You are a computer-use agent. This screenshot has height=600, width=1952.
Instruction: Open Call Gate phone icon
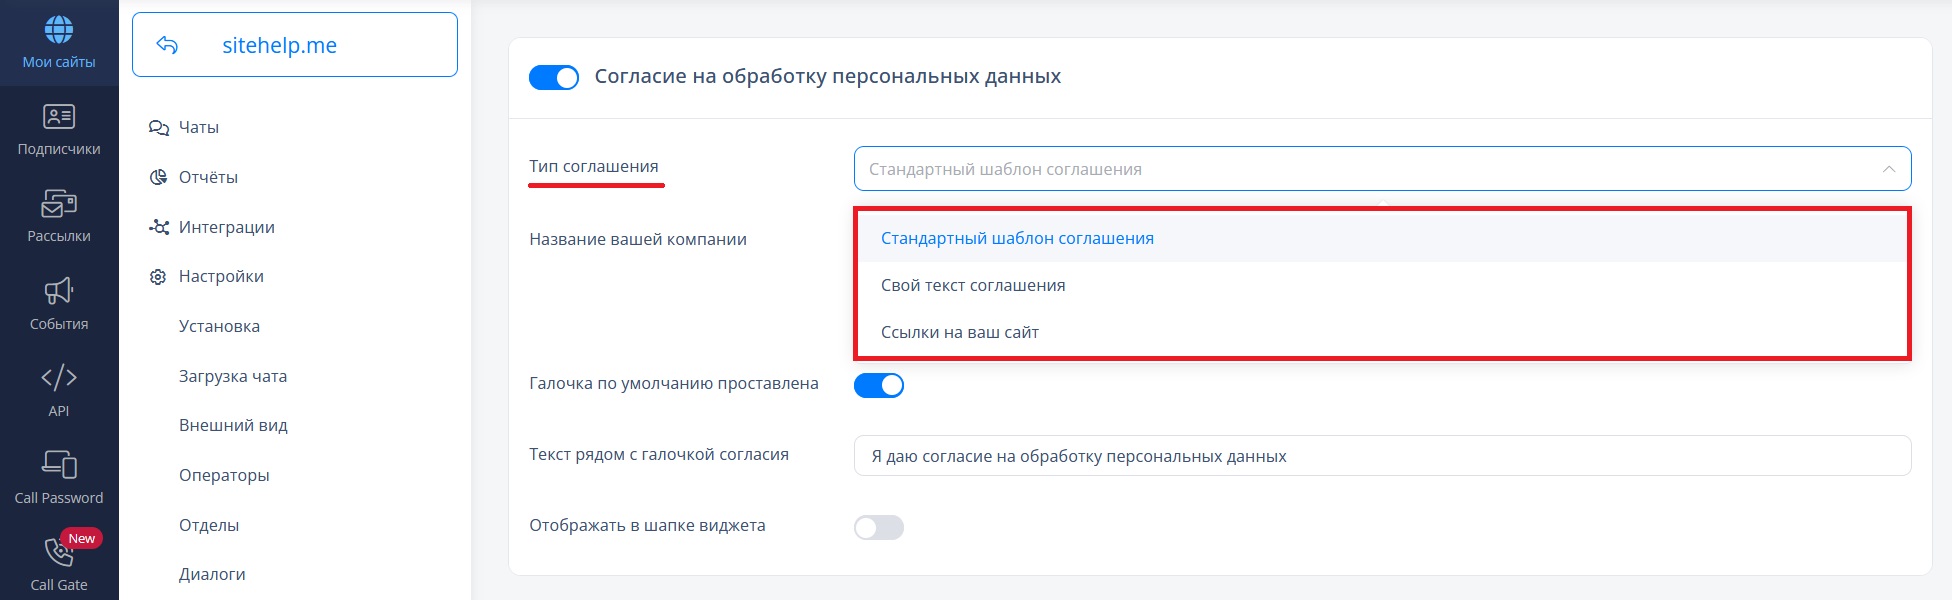pos(57,552)
